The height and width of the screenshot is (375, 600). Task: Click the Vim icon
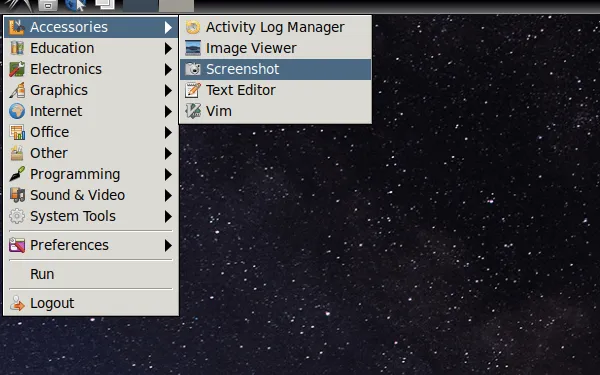(193, 111)
